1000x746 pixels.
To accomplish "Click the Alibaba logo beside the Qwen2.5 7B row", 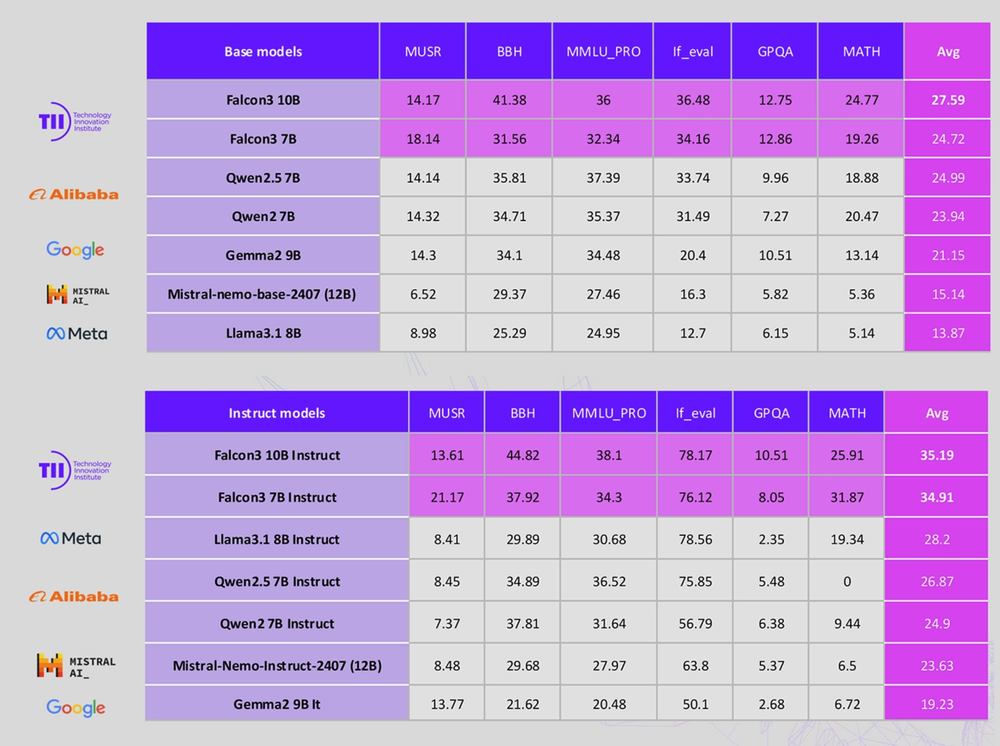I will point(74,194).
